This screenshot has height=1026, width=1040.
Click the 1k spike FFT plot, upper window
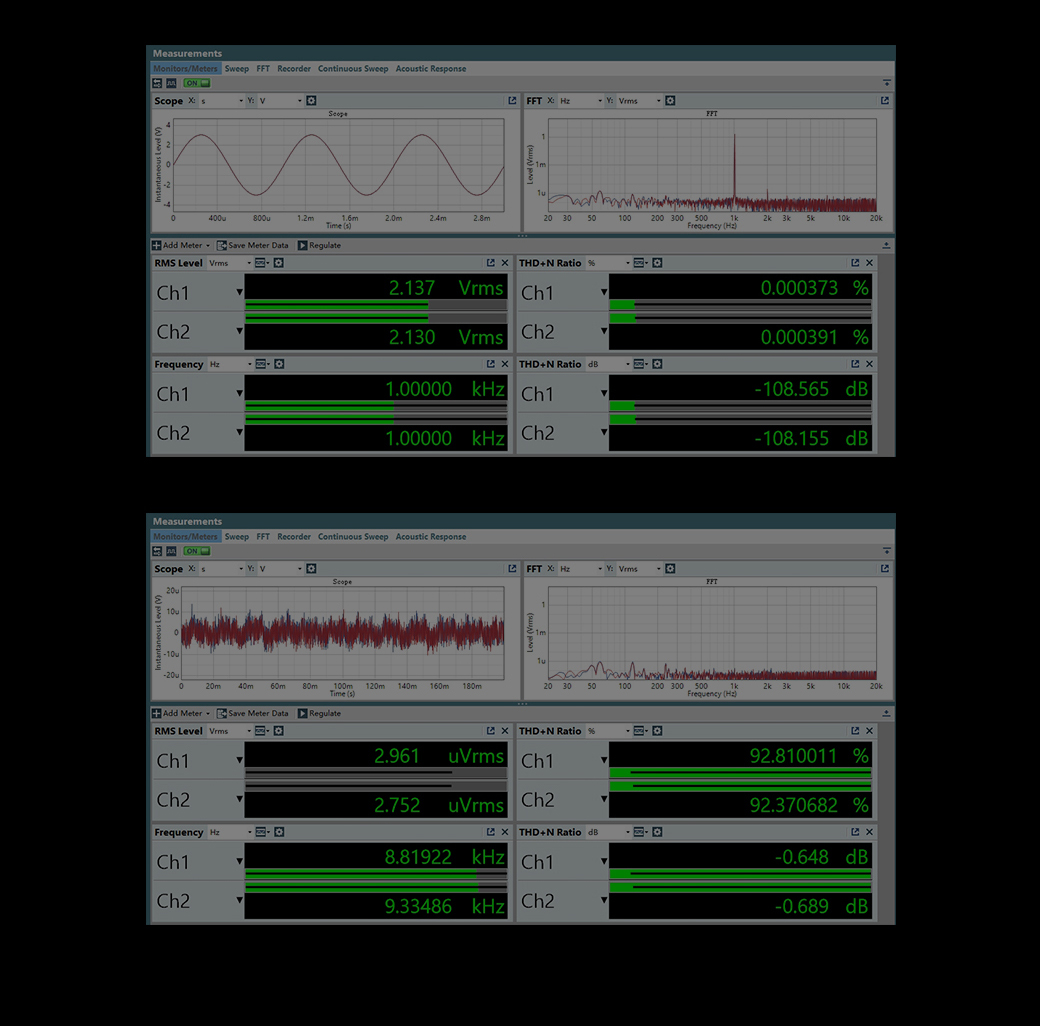712,165
